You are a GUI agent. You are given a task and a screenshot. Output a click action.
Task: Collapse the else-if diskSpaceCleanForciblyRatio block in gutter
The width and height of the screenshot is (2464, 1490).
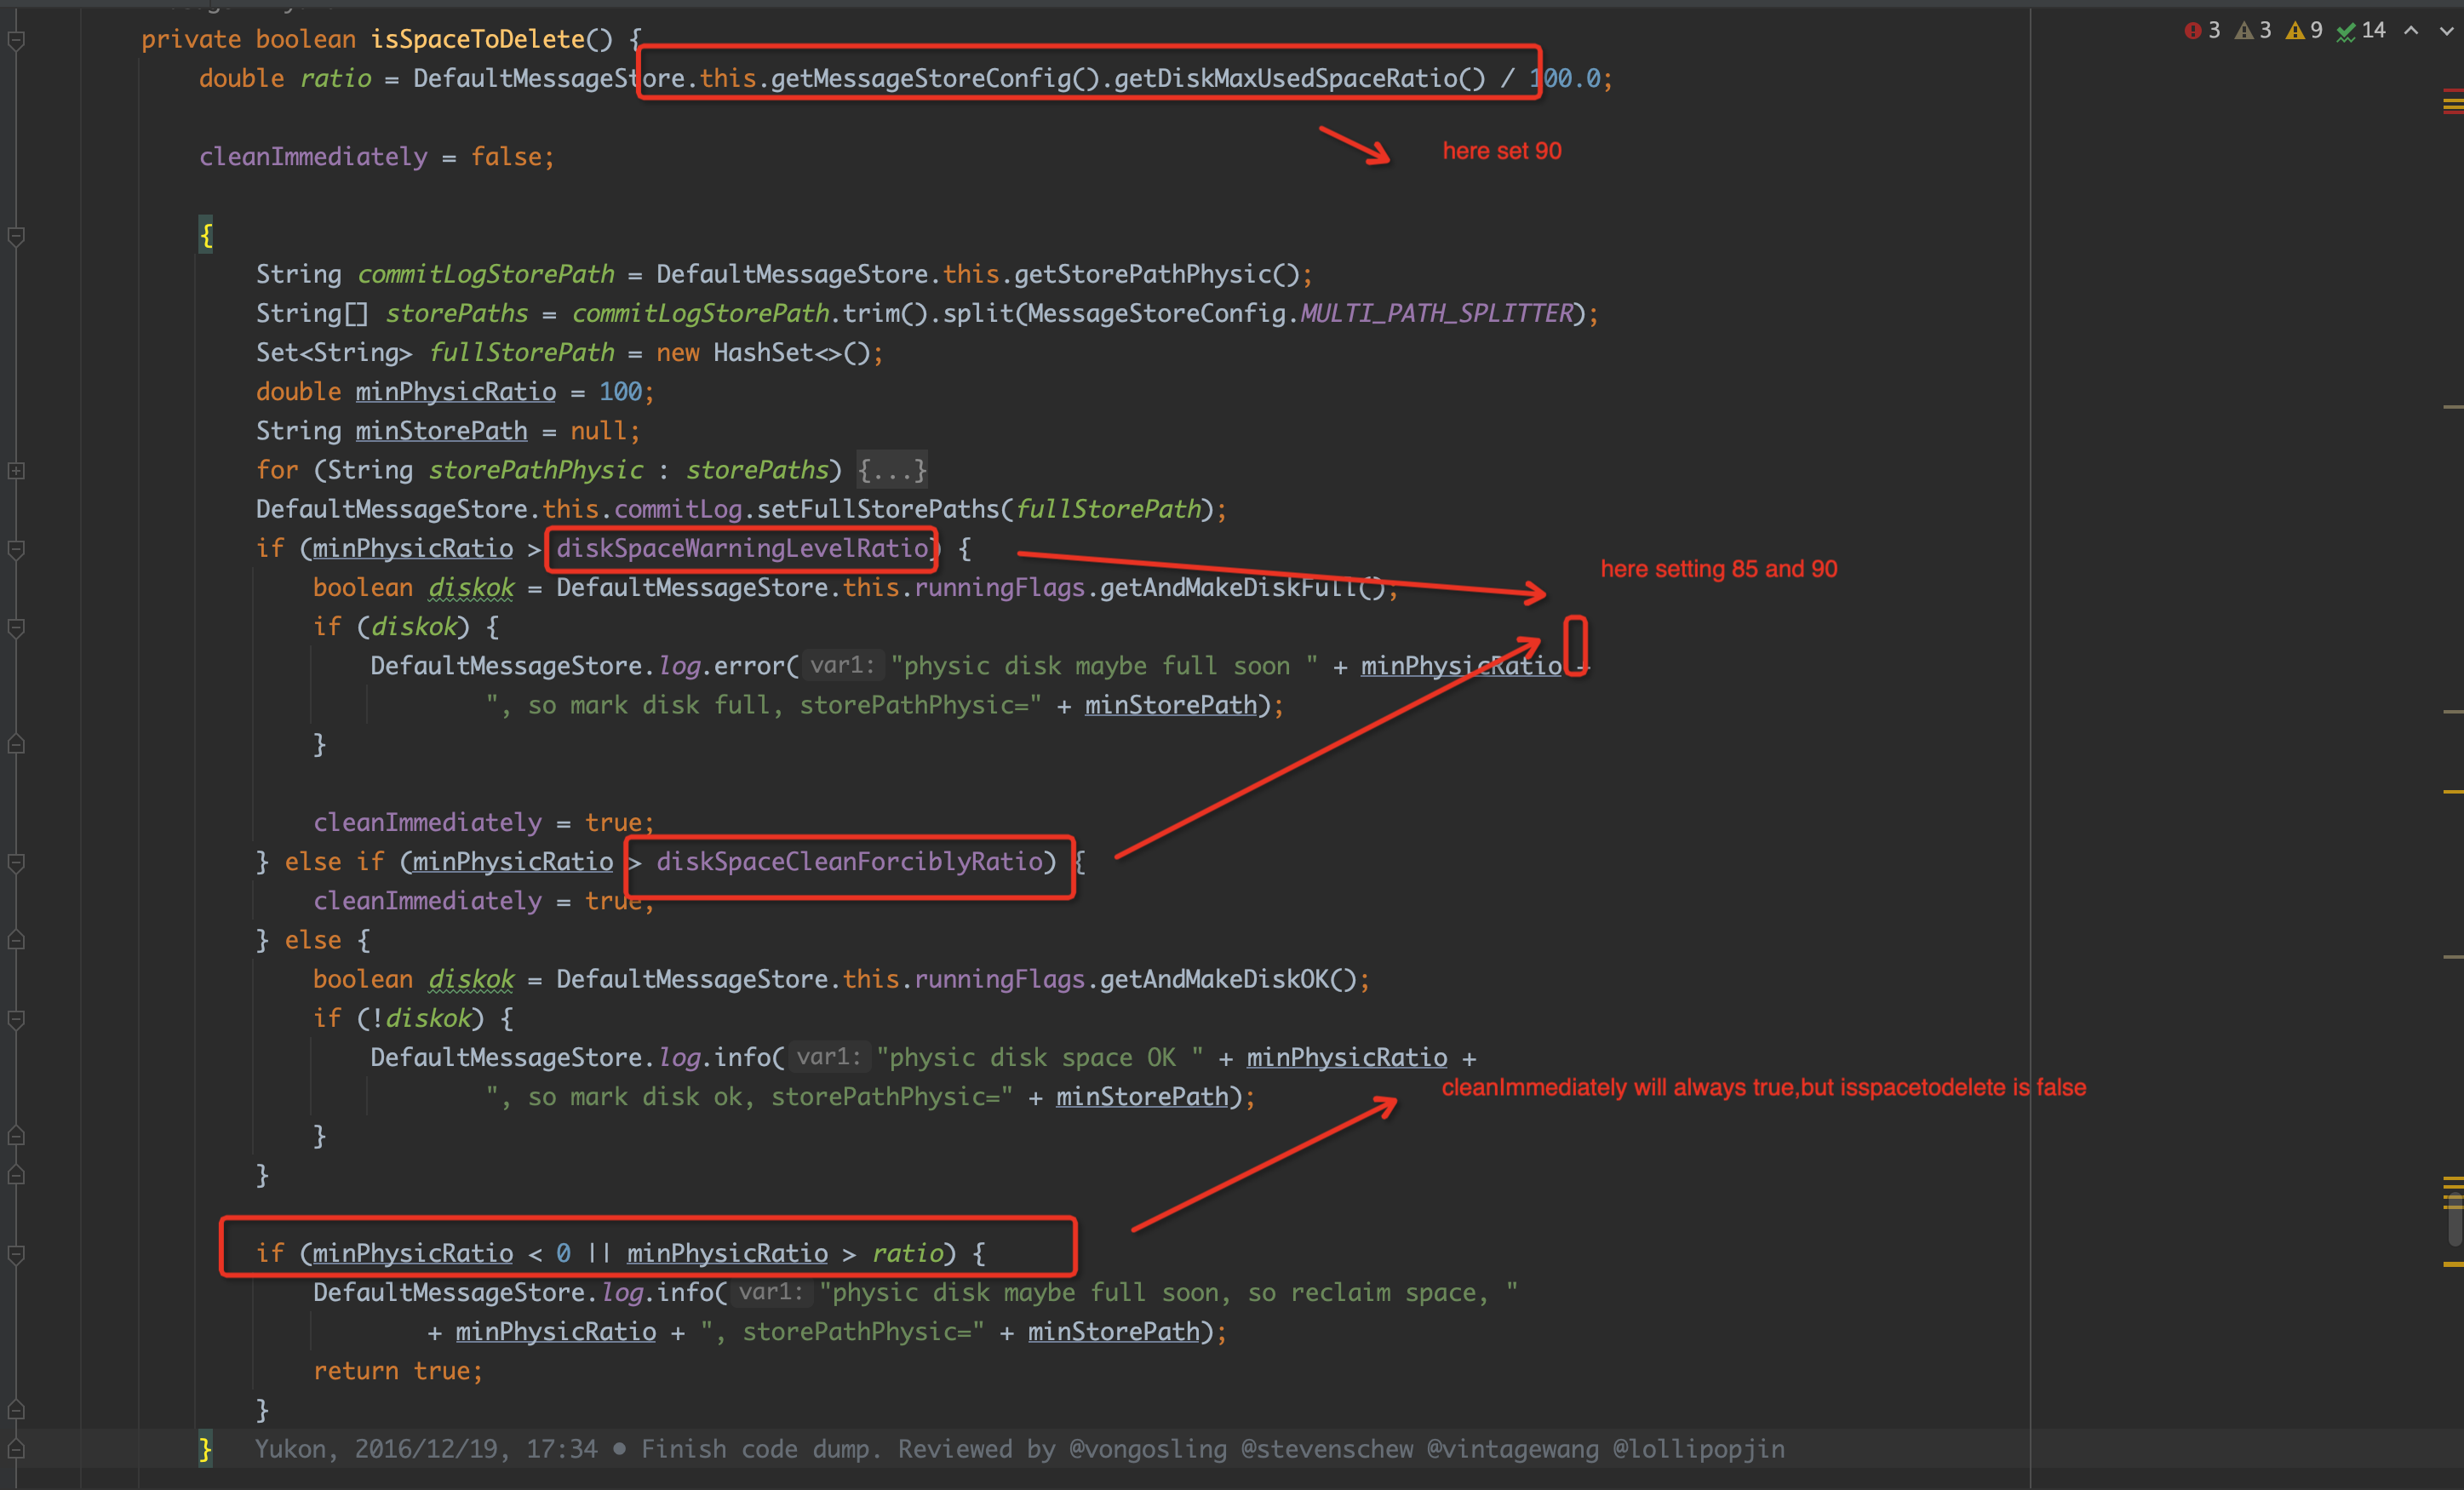pyautogui.click(x=16, y=862)
